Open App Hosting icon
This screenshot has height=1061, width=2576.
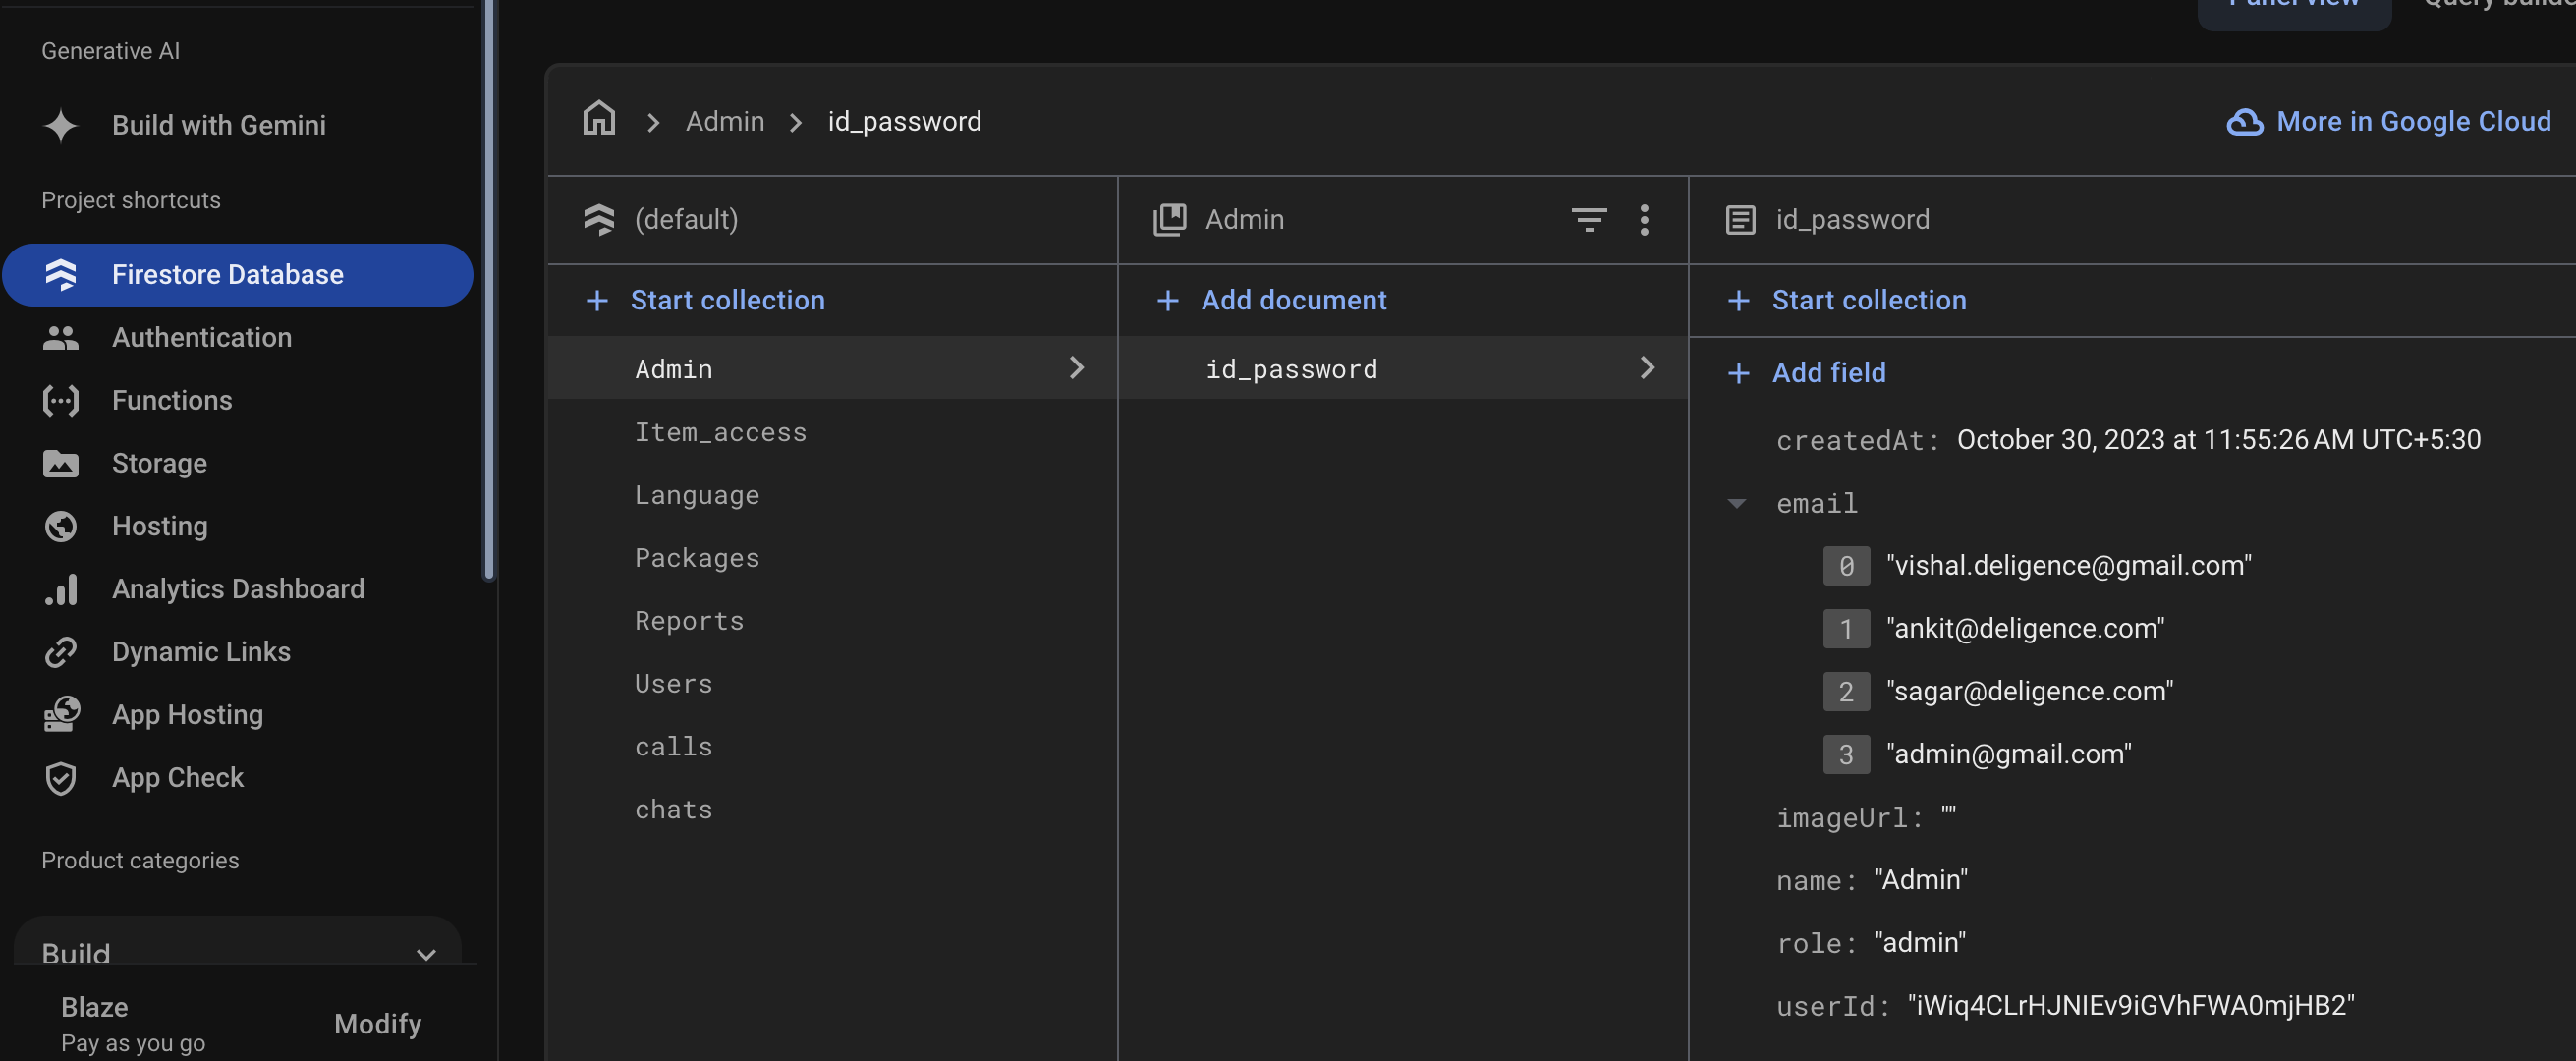click(x=61, y=715)
